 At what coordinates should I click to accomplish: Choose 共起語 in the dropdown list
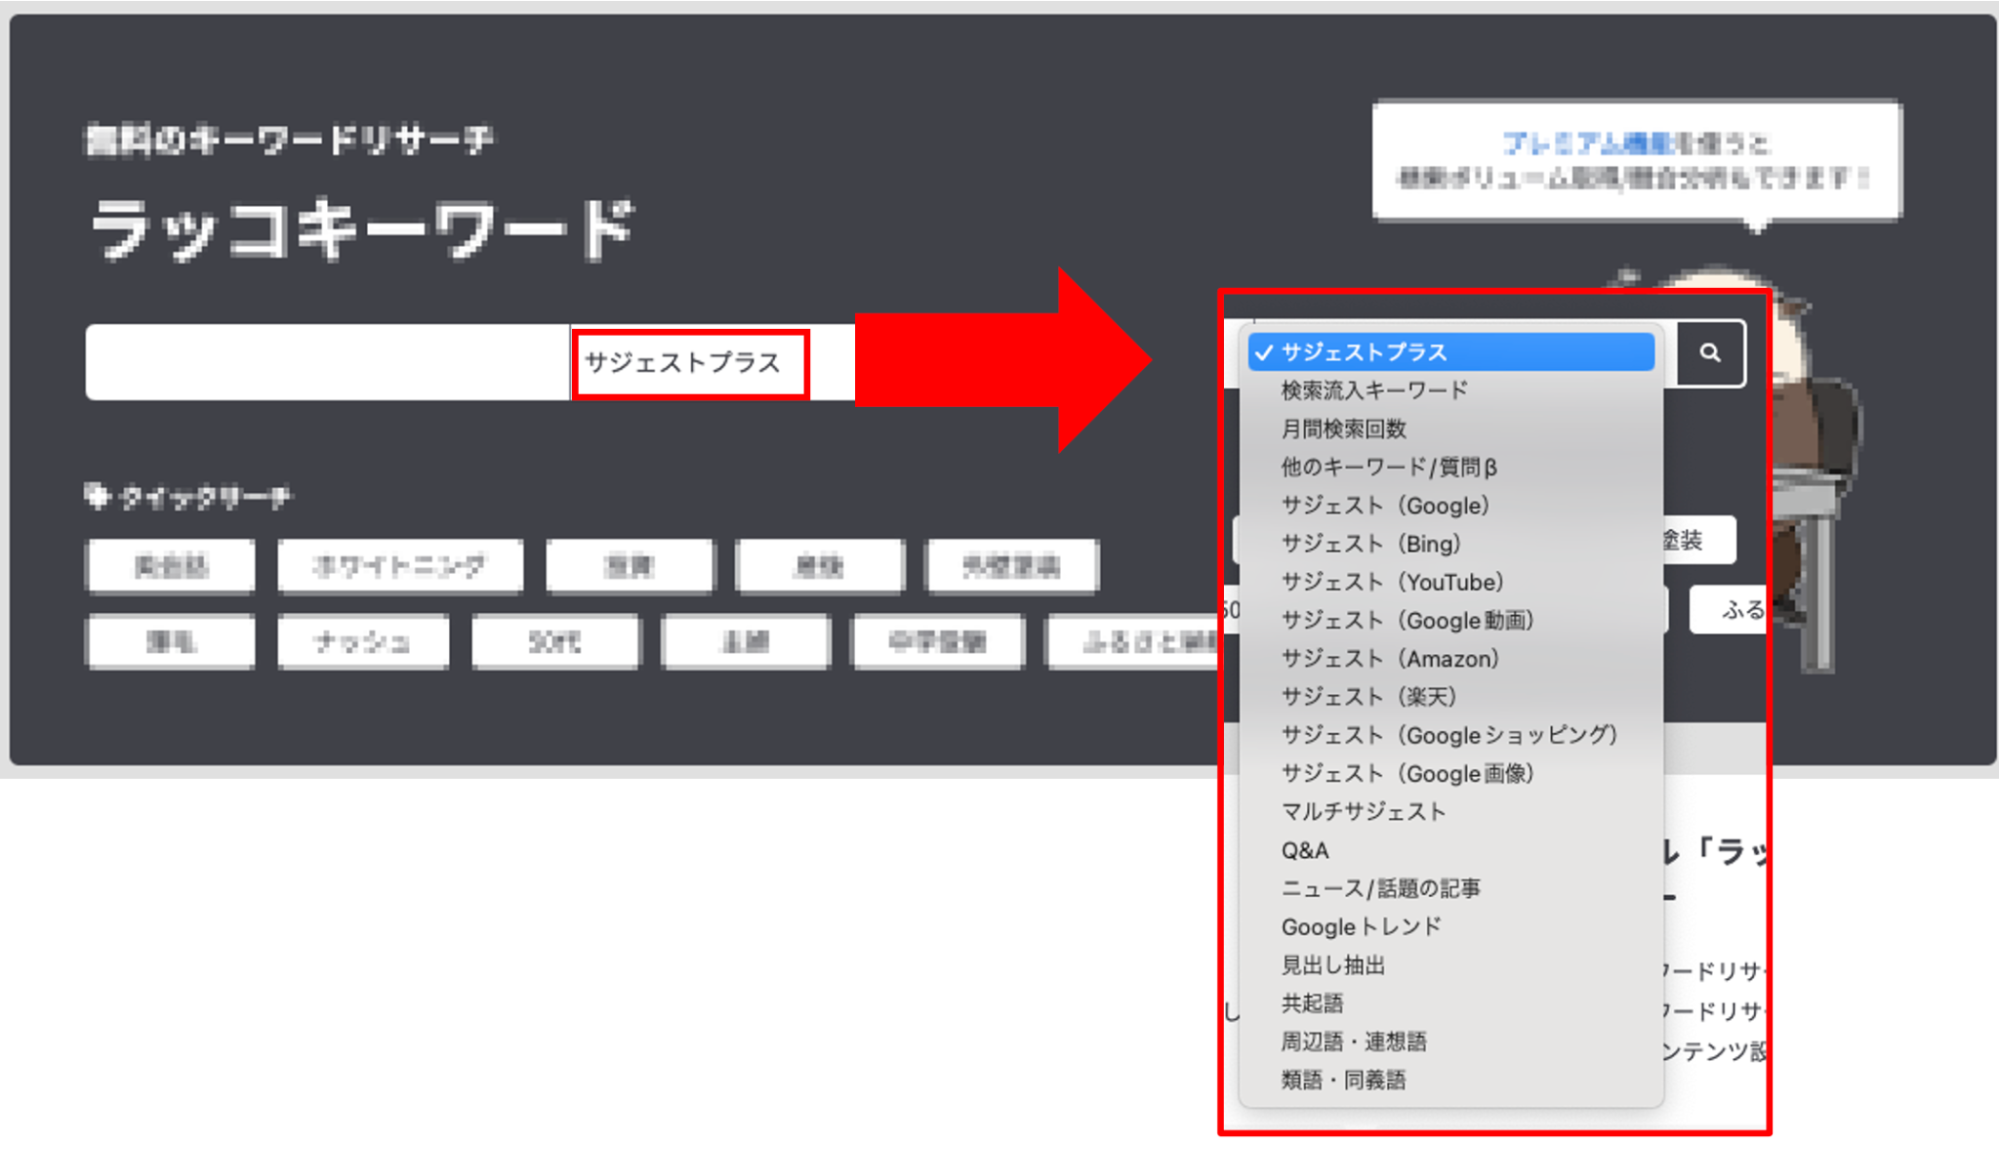(1451, 1003)
